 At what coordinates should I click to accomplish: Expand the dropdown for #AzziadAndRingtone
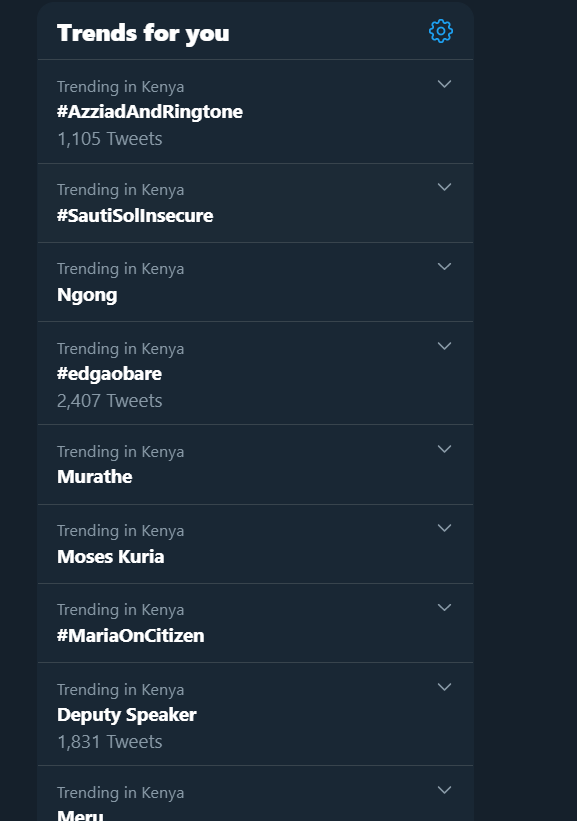(x=444, y=84)
